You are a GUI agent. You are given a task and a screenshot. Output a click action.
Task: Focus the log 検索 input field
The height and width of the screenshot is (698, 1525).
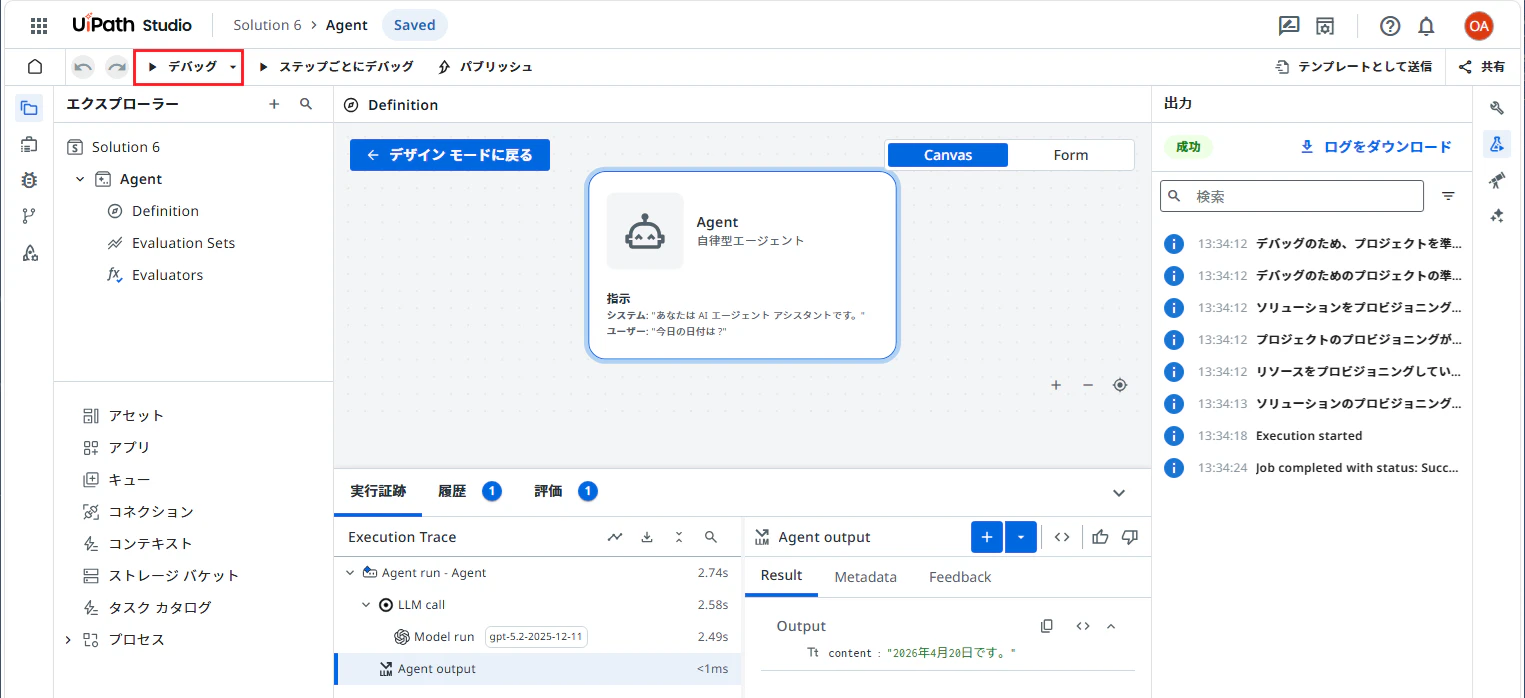pyautogui.click(x=1292, y=196)
